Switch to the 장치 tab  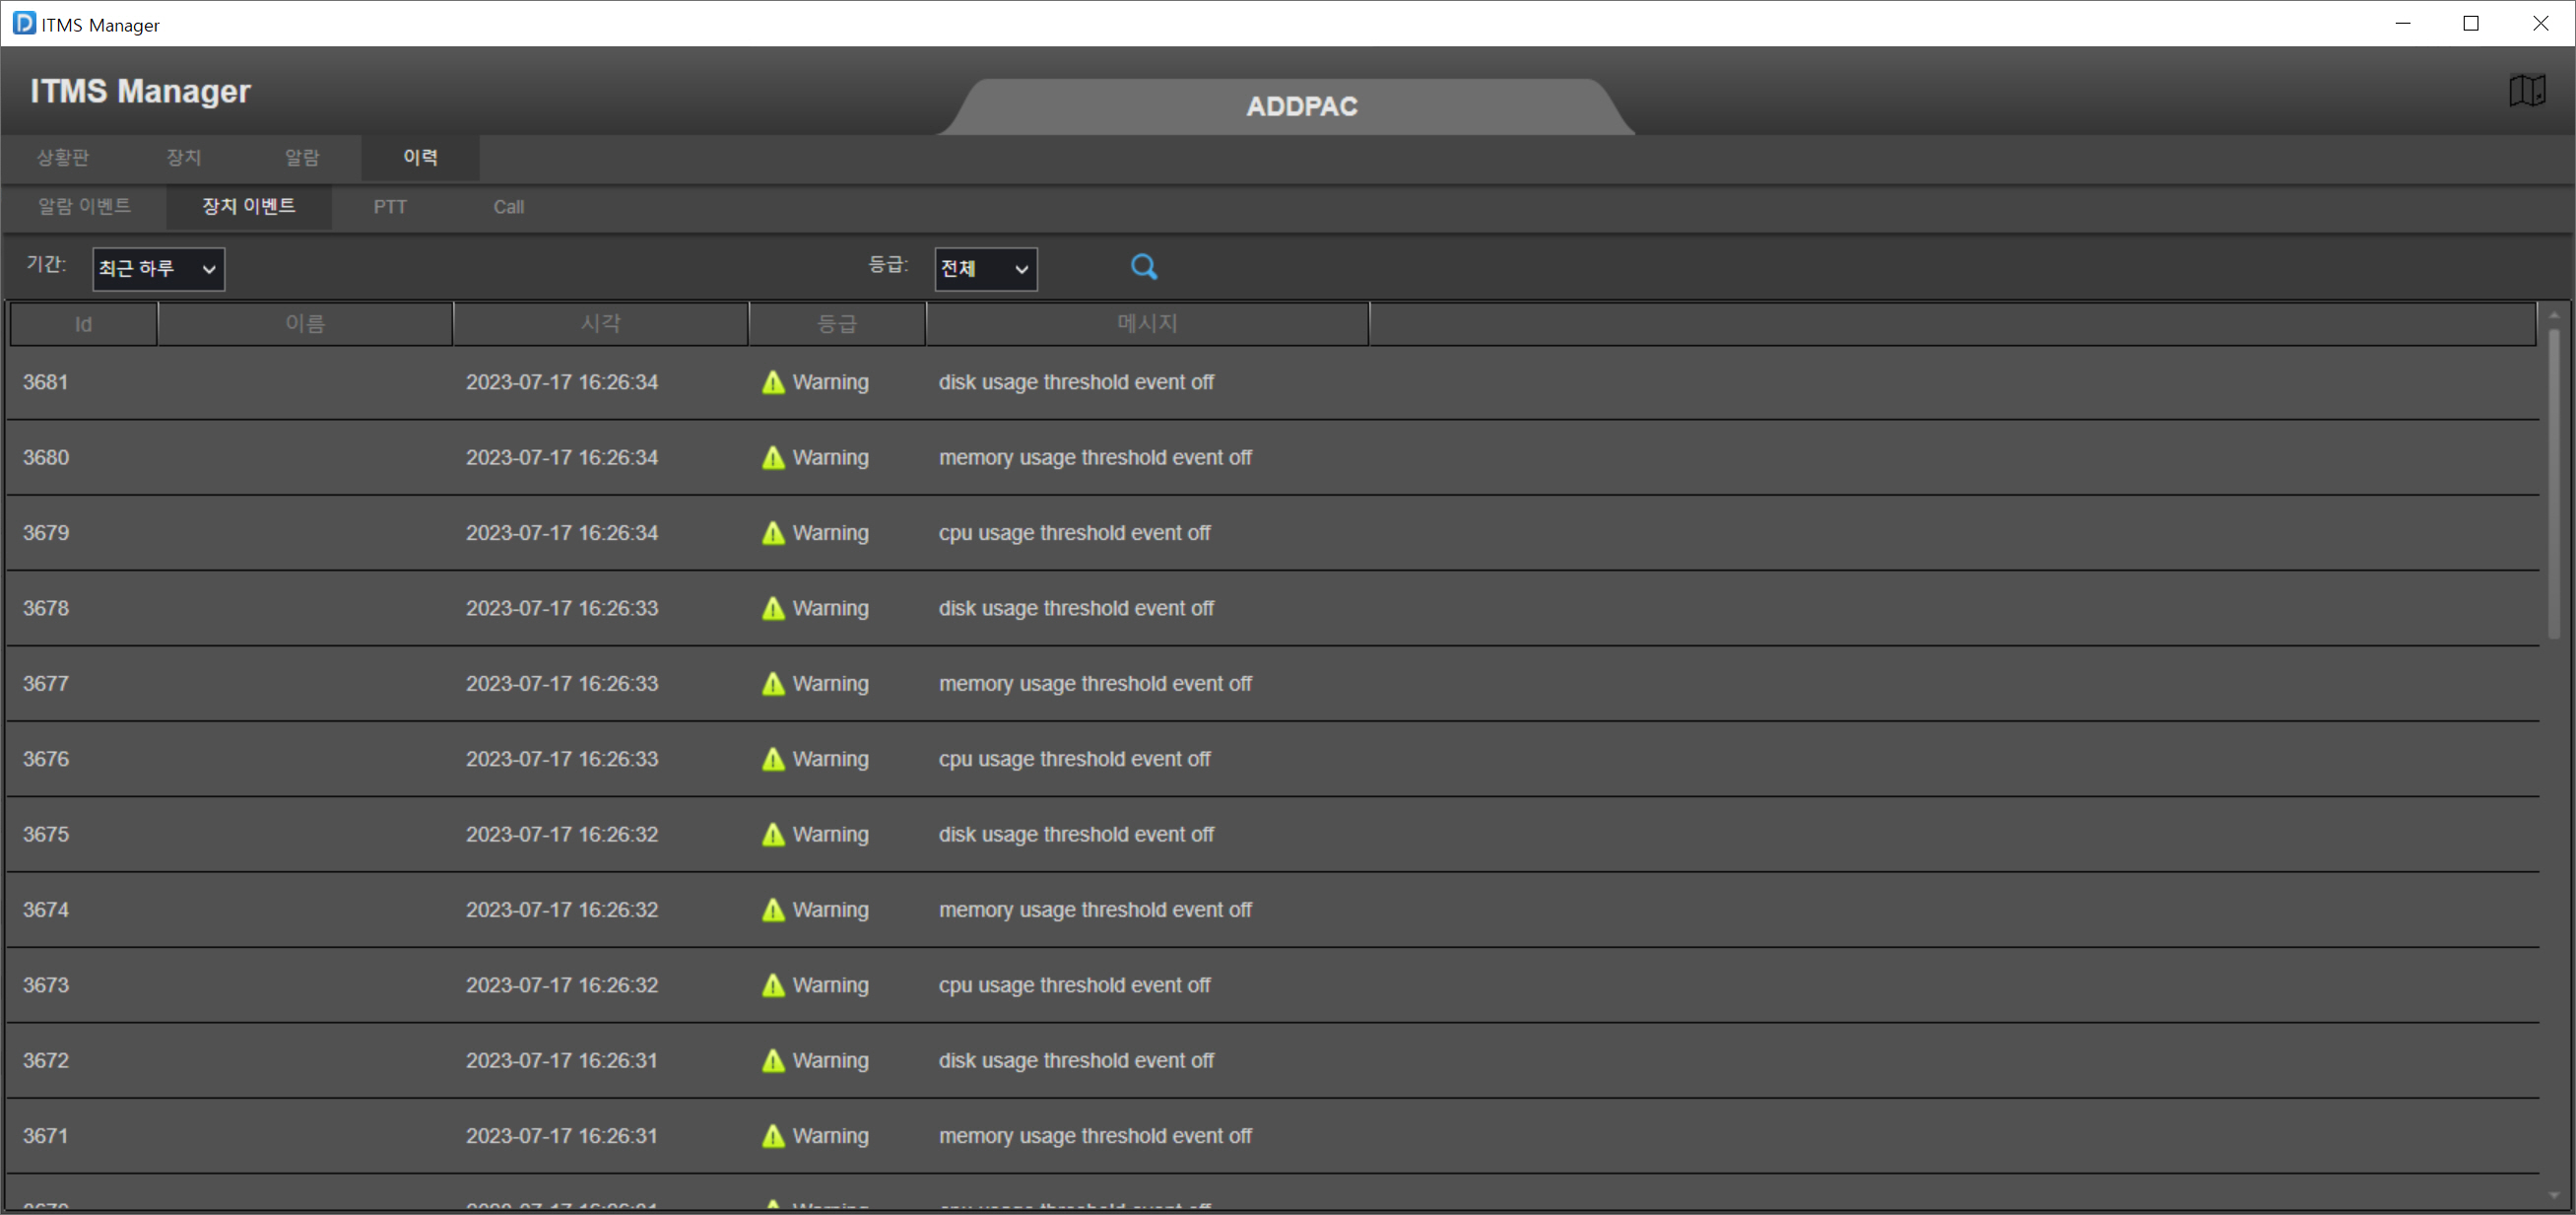point(183,157)
